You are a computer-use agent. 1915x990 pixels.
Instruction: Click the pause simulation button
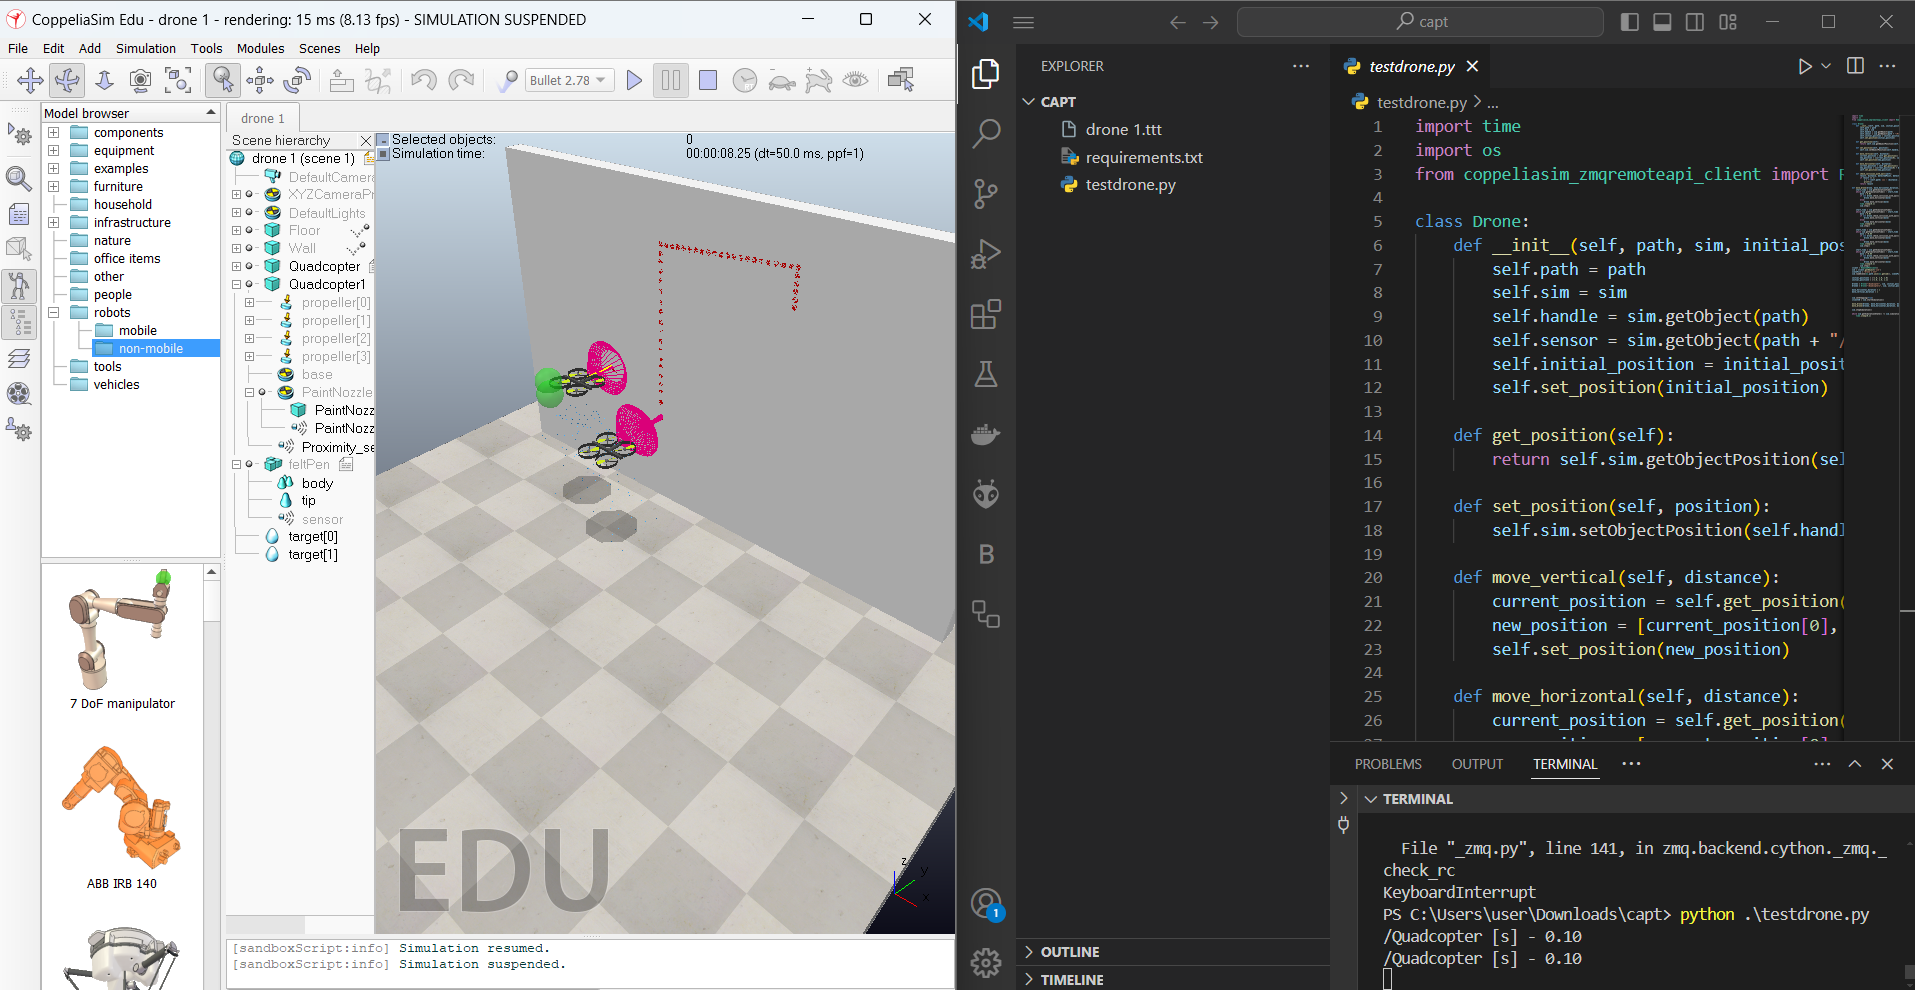tap(671, 80)
